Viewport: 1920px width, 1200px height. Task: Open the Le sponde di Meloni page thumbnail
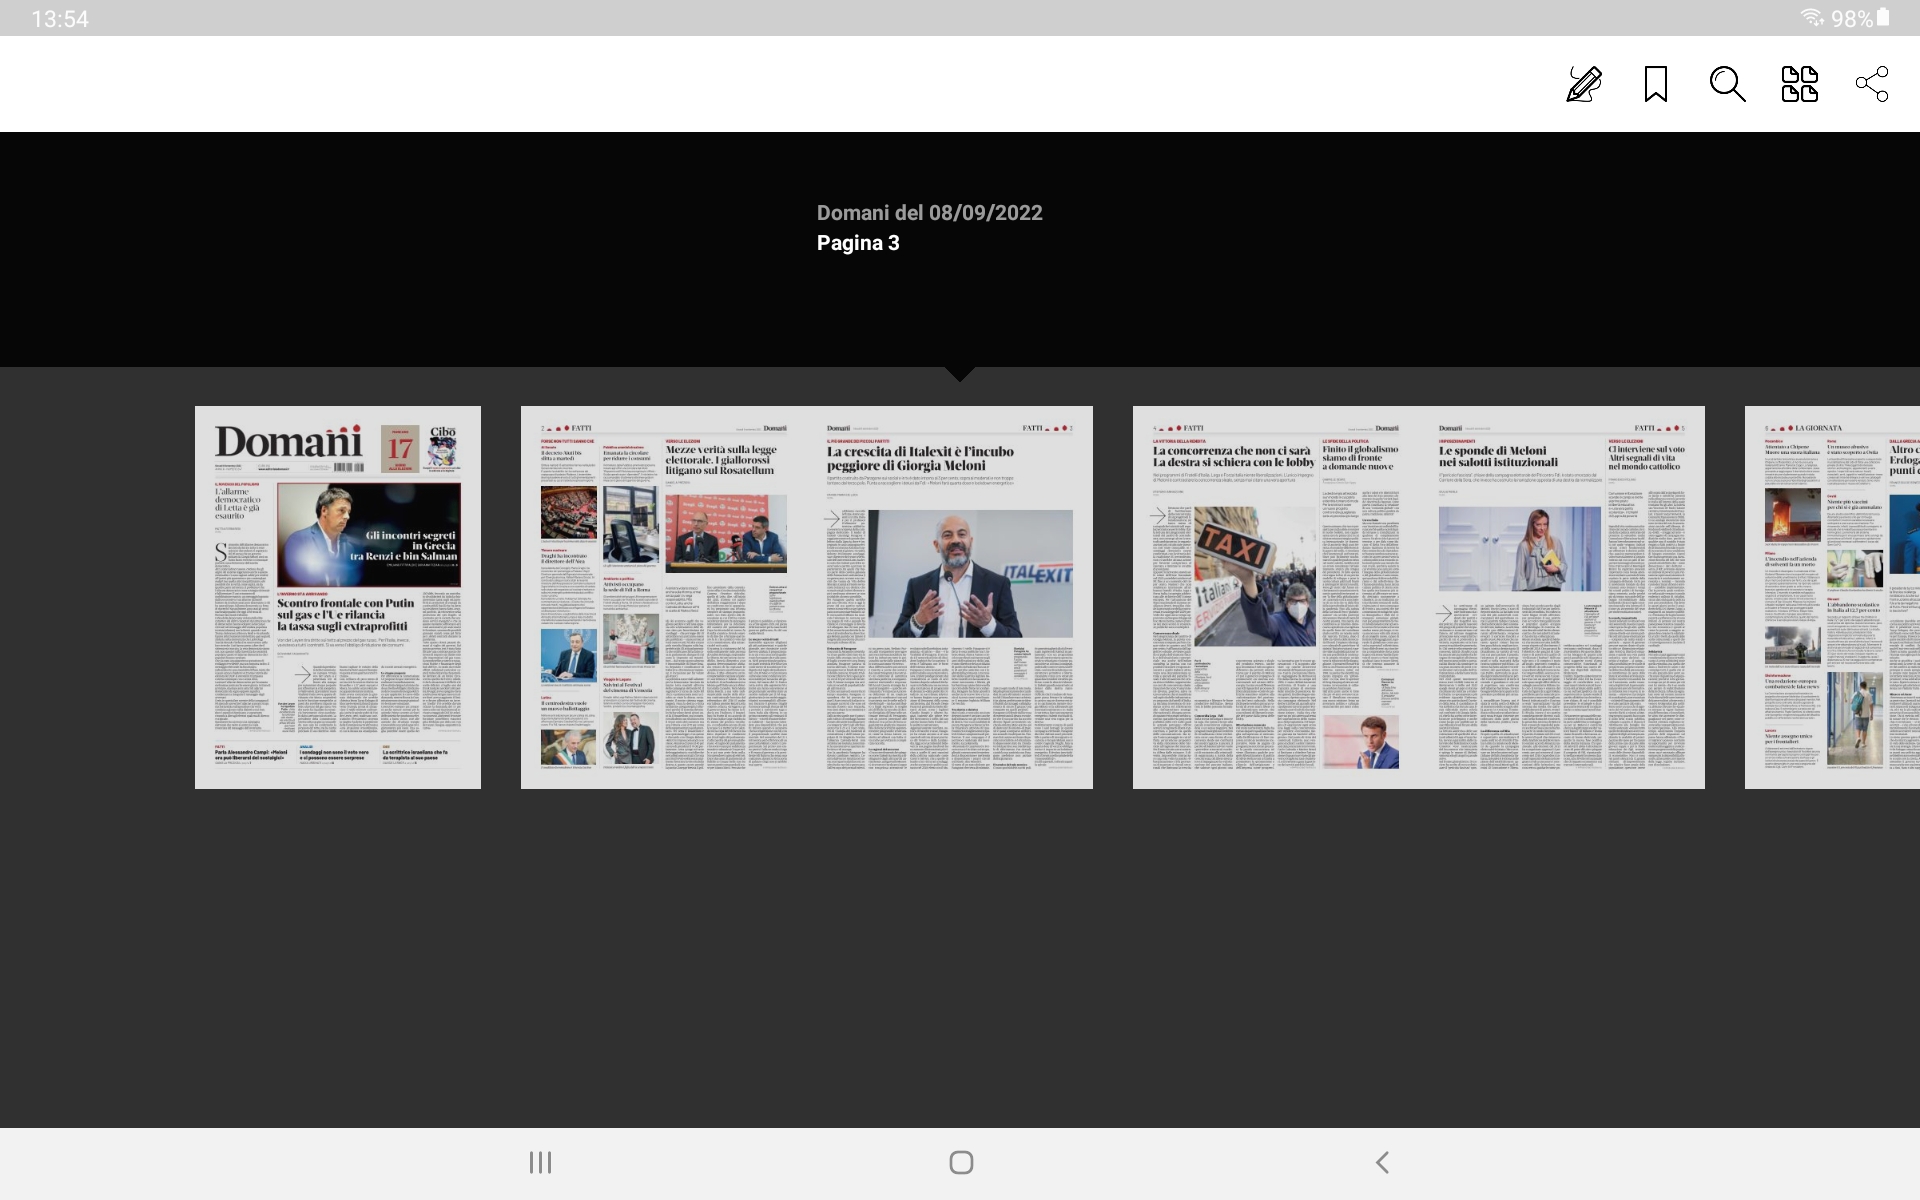point(1562,597)
